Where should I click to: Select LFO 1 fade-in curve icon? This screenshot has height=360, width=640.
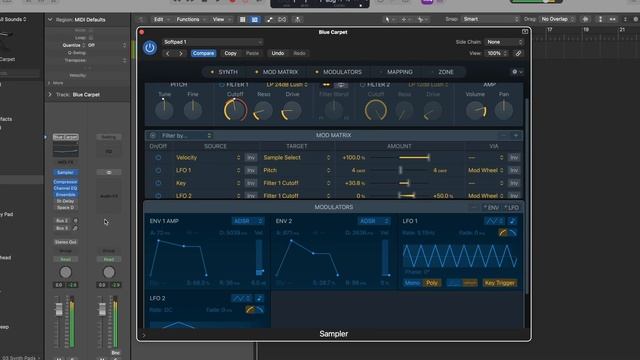pos(503,233)
